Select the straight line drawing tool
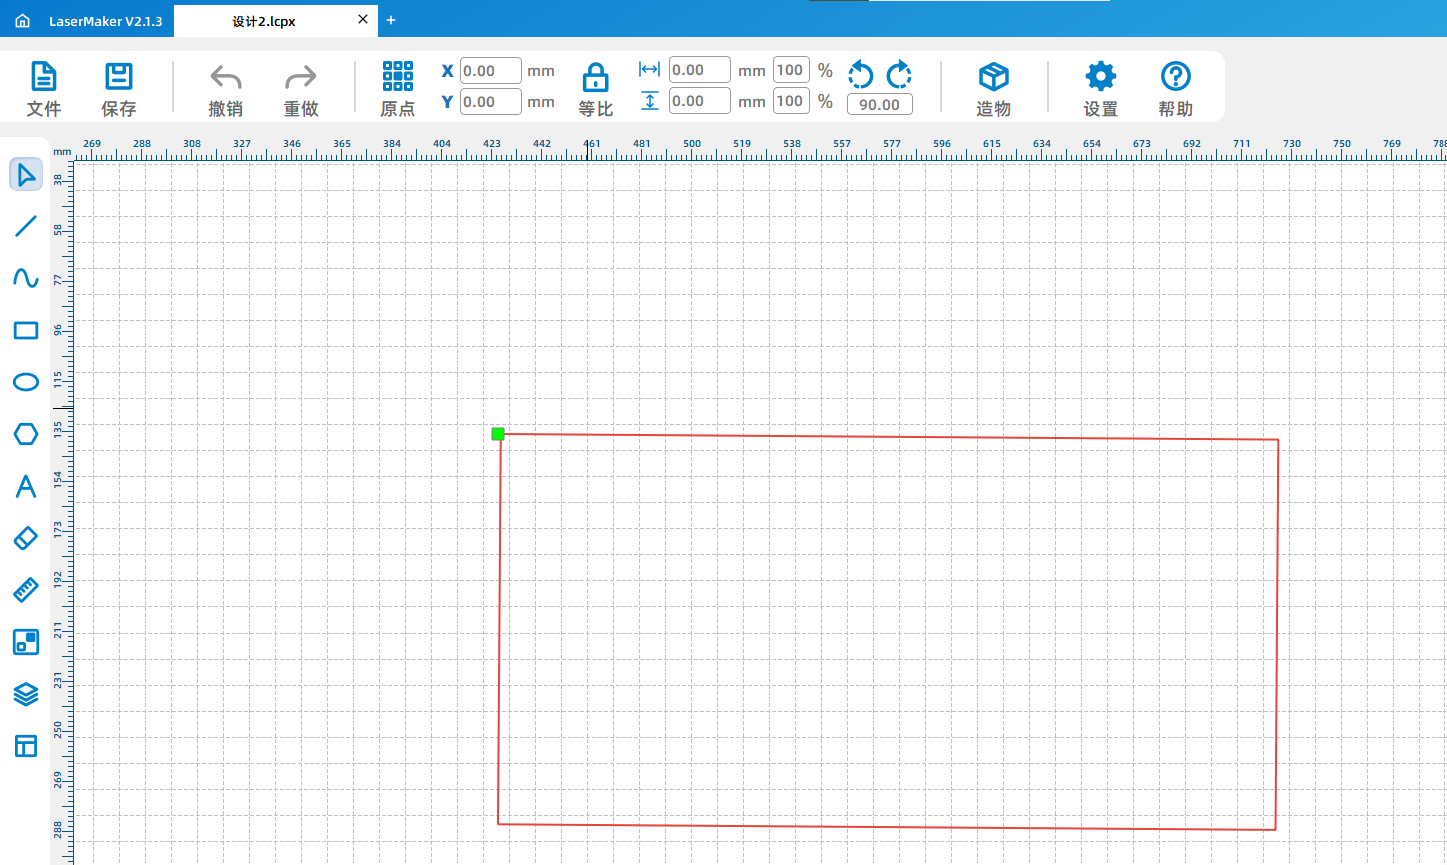The image size is (1447, 865). [x=26, y=226]
